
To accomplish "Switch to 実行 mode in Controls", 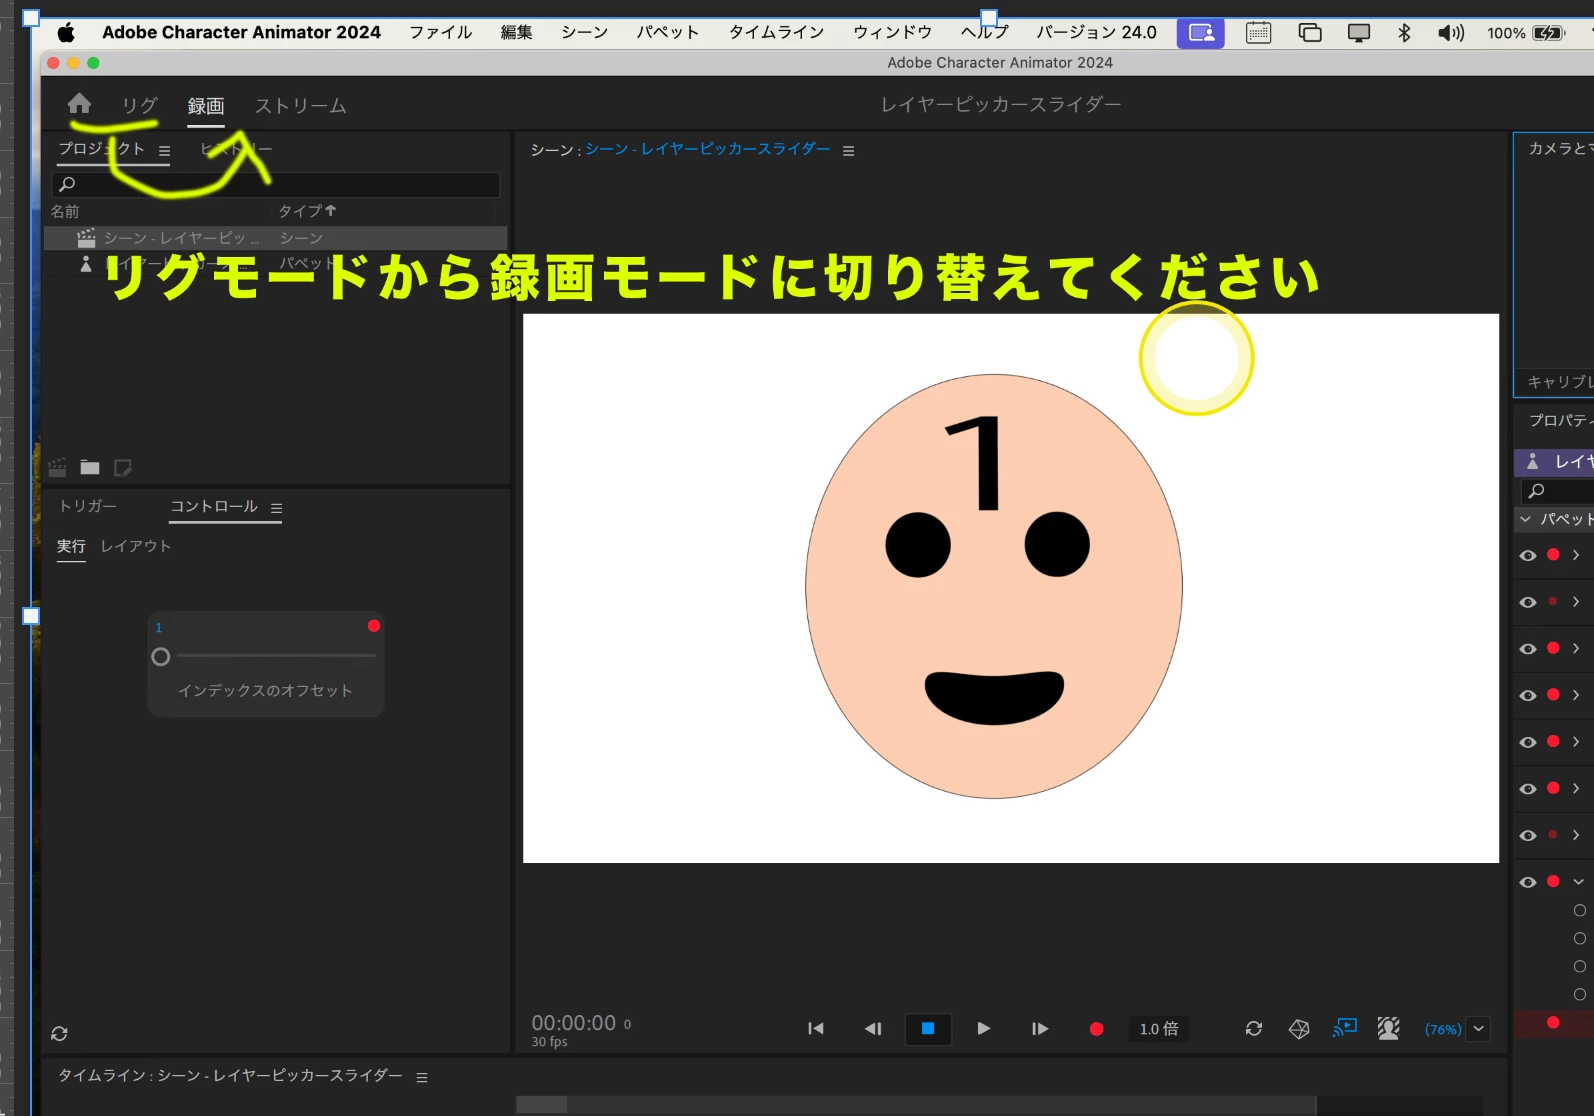I will 71,546.
